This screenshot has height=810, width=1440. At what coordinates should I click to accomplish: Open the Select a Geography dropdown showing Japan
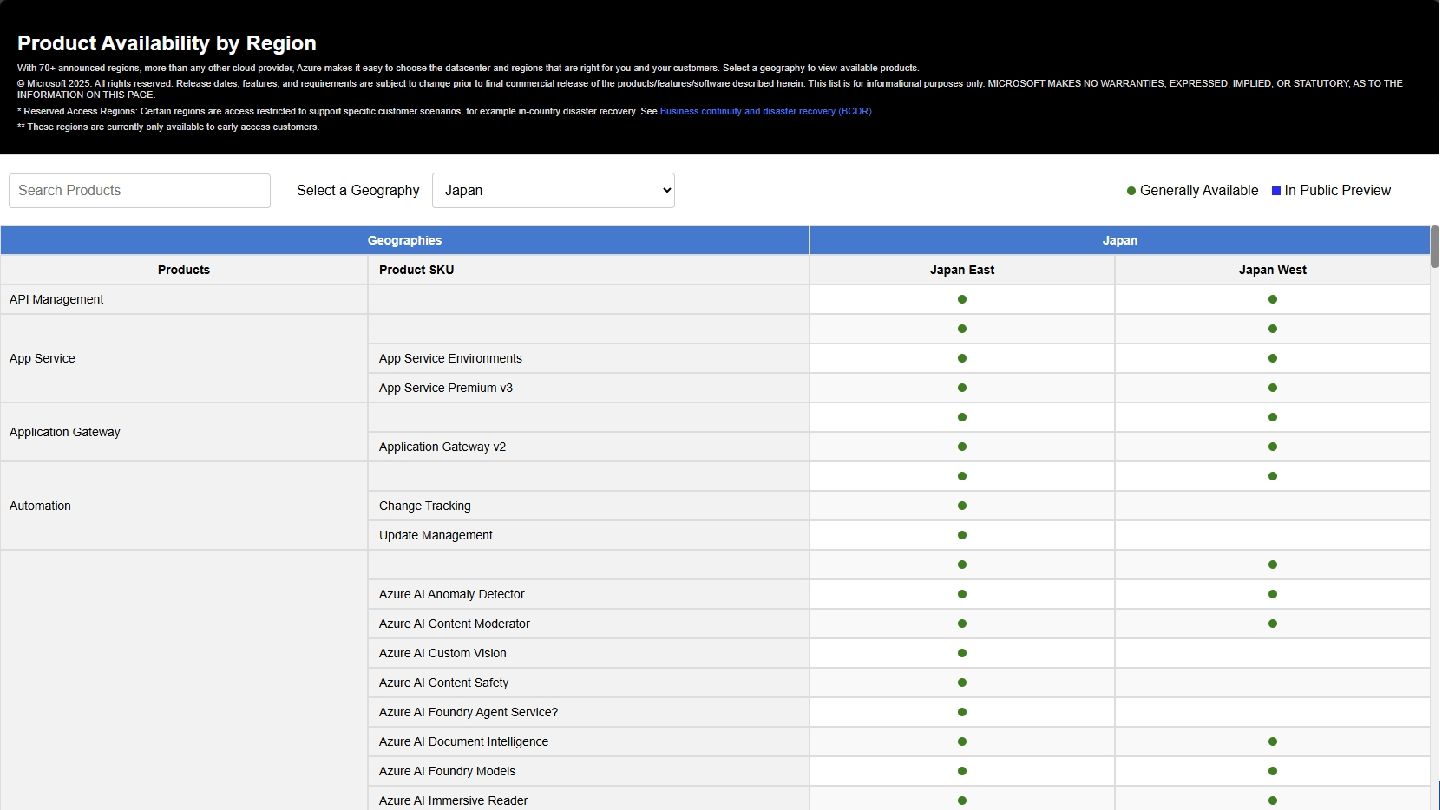click(x=553, y=190)
